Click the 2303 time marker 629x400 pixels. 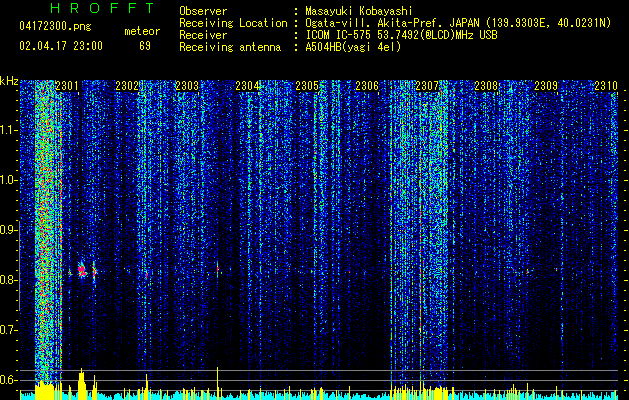187,86
